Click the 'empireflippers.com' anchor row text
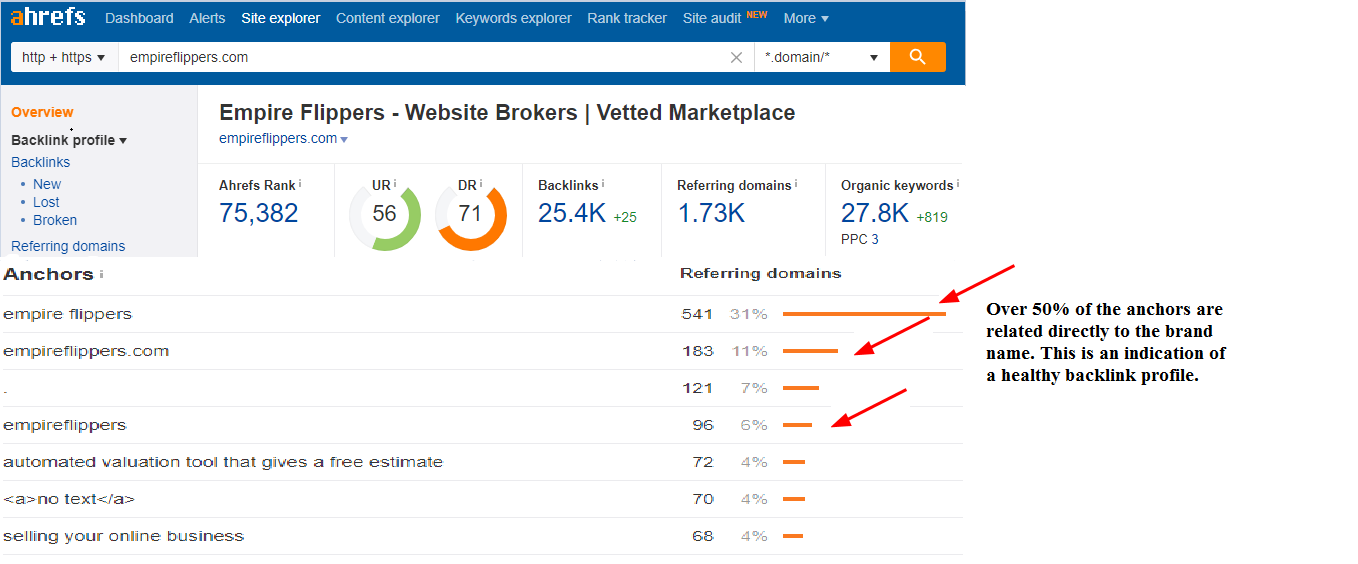Viewport: 1358px width, 564px height. coord(86,351)
